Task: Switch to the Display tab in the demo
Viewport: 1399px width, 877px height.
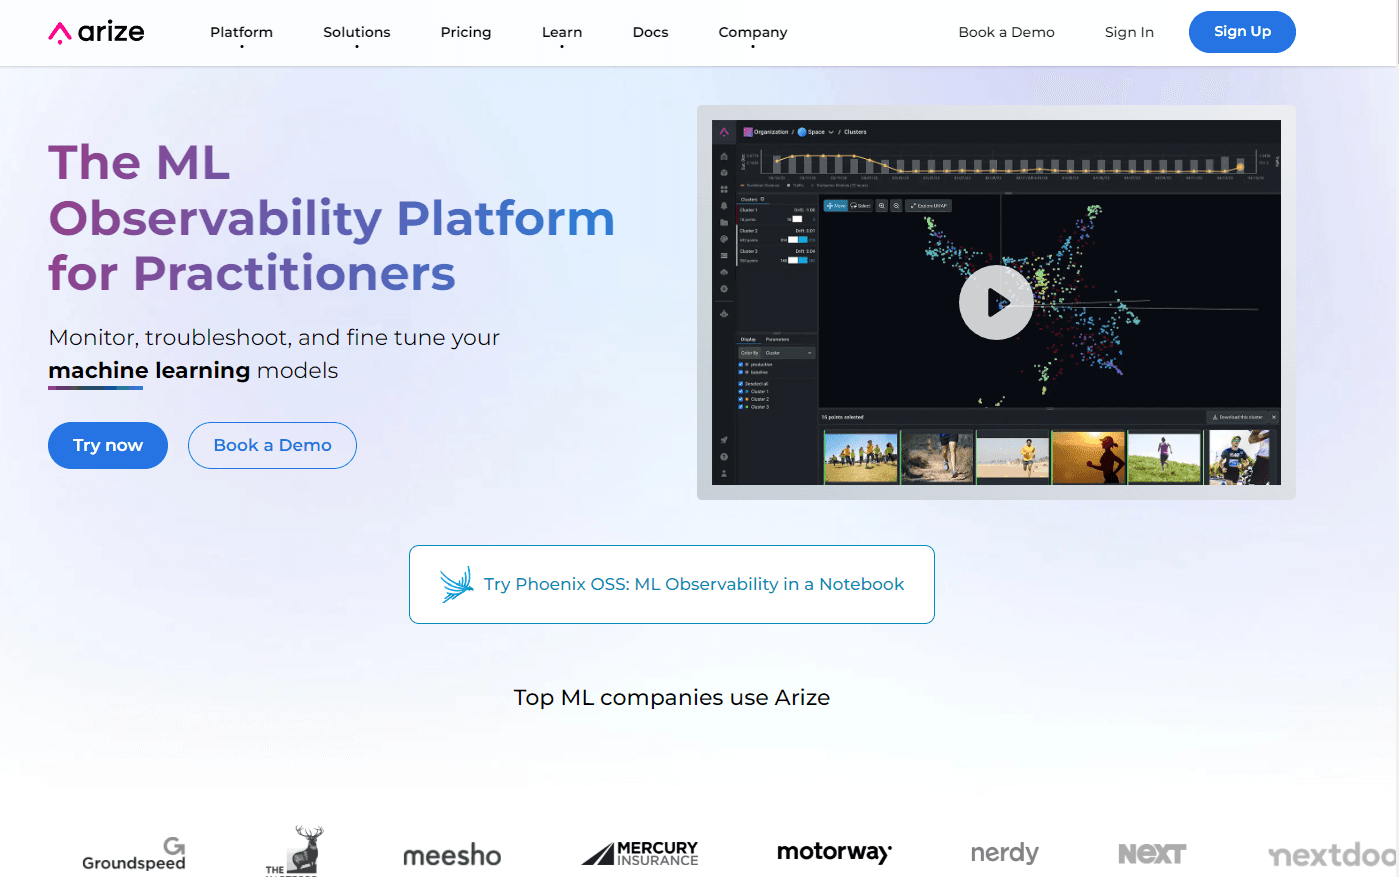Action: 748,339
